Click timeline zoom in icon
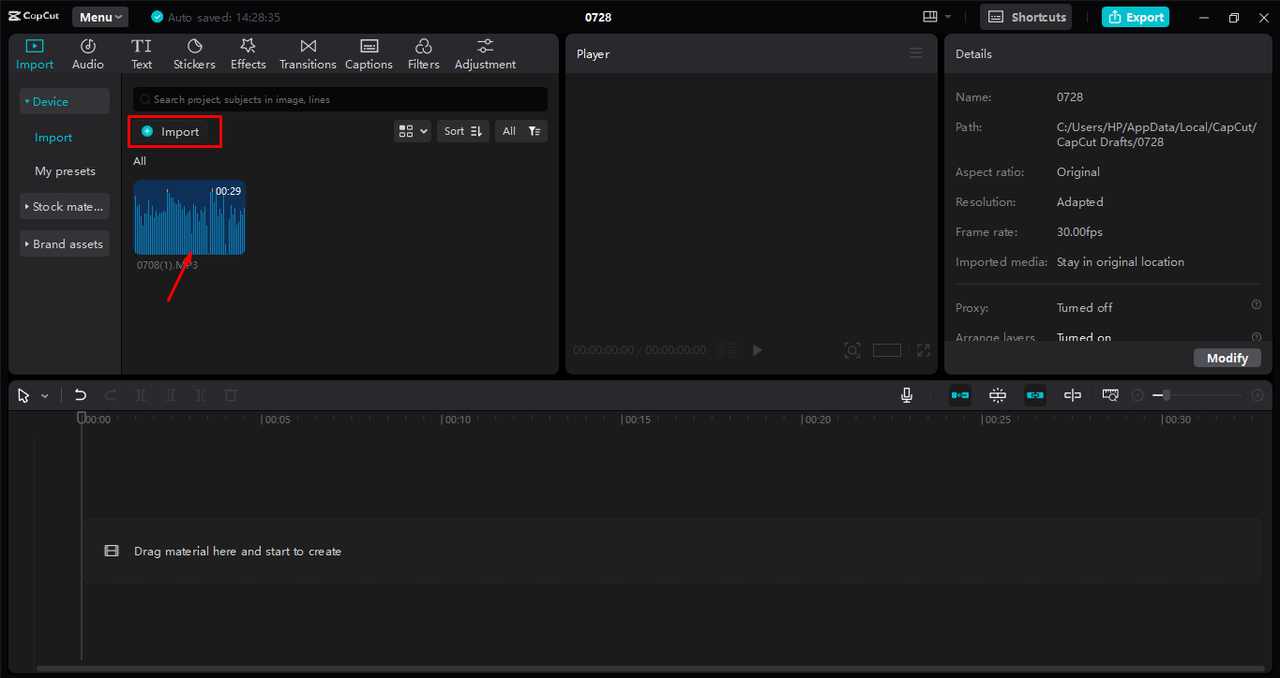This screenshot has height=678, width=1280. 1257,395
